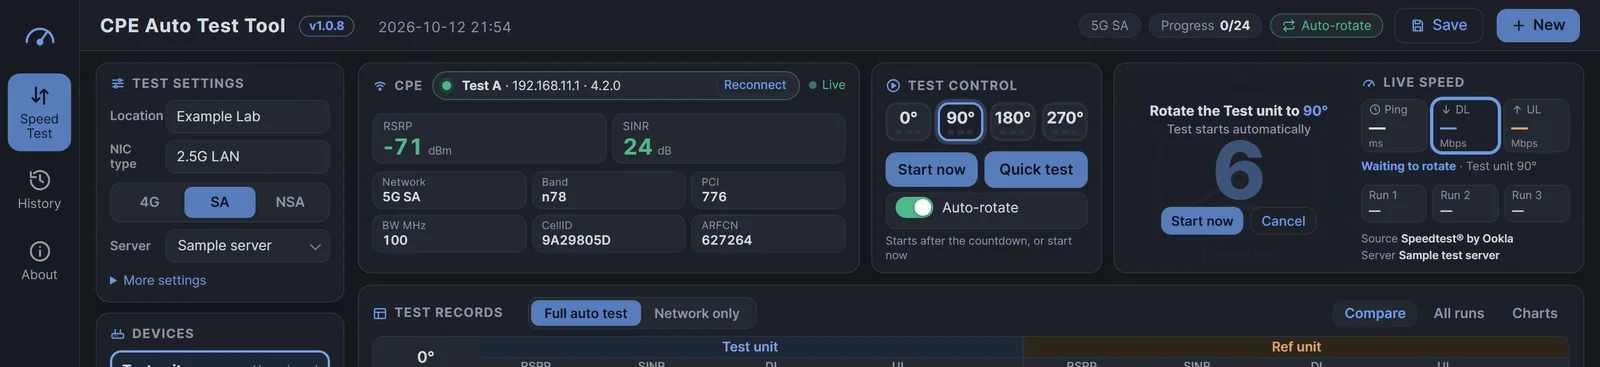Click the Live status indicator
Image resolution: width=1600 pixels, height=367 pixels.
pyautogui.click(x=827, y=85)
